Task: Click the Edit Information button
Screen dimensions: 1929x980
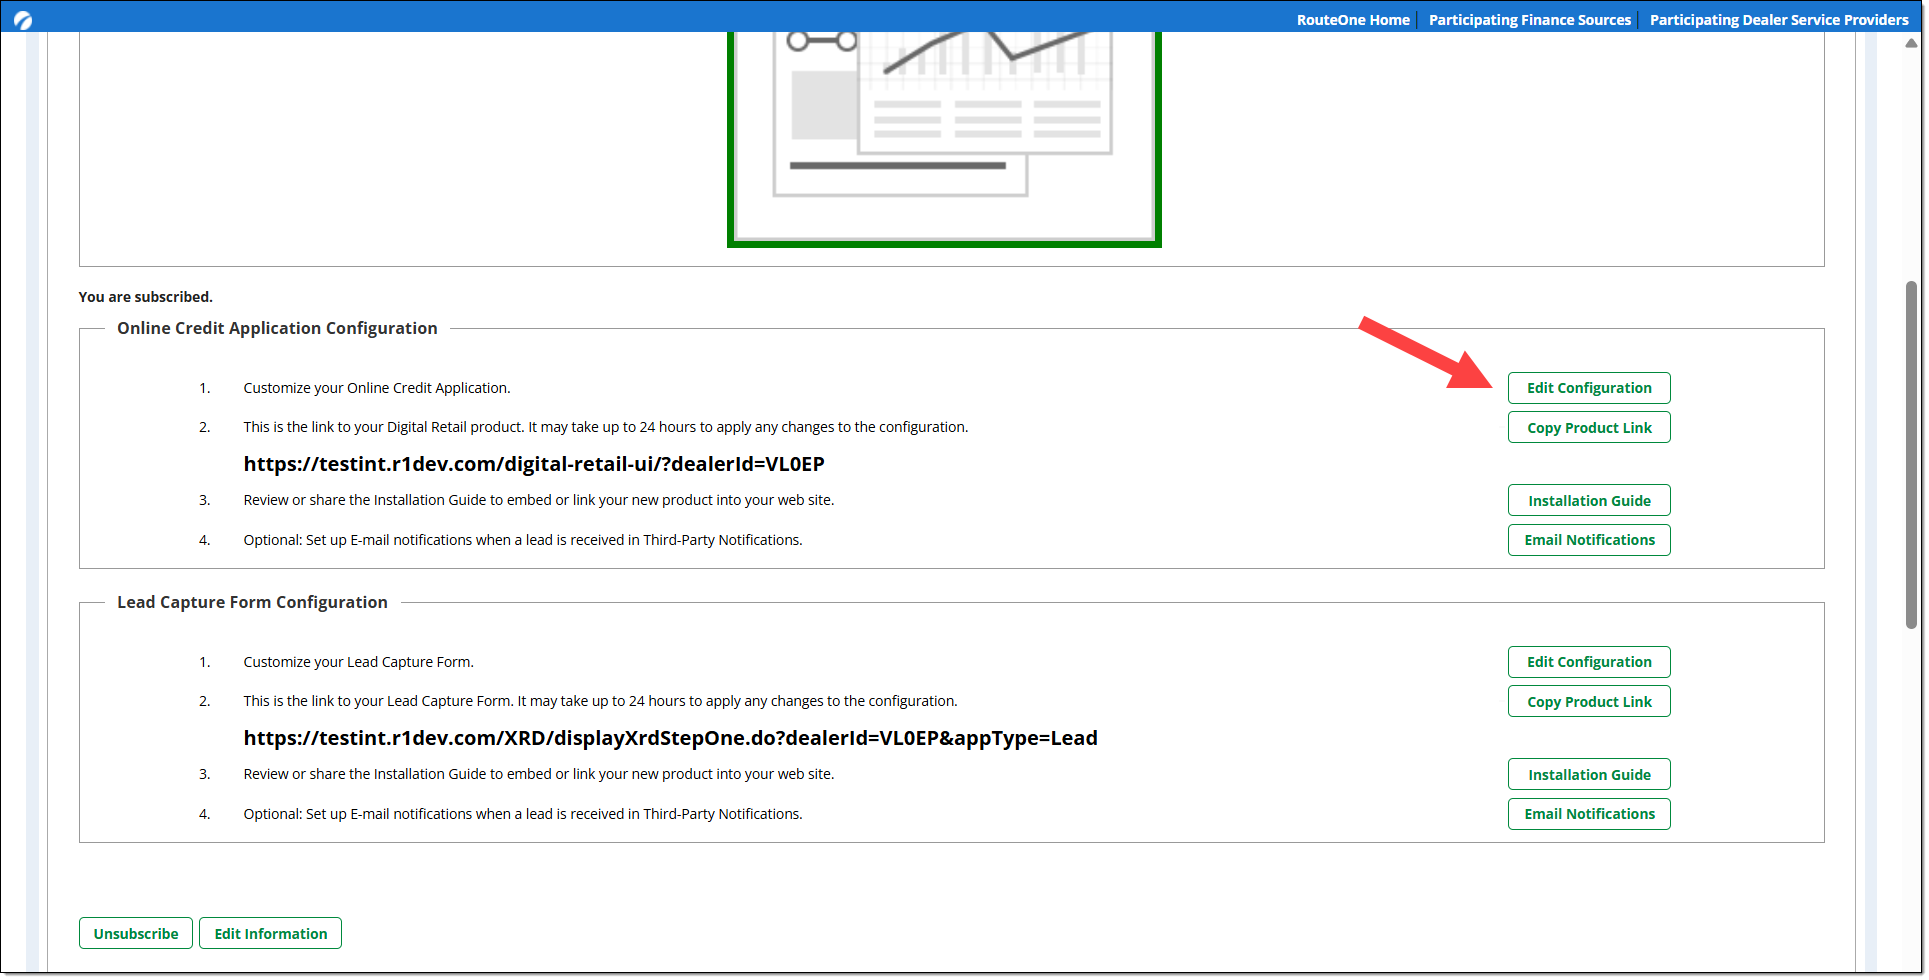Action: point(270,934)
